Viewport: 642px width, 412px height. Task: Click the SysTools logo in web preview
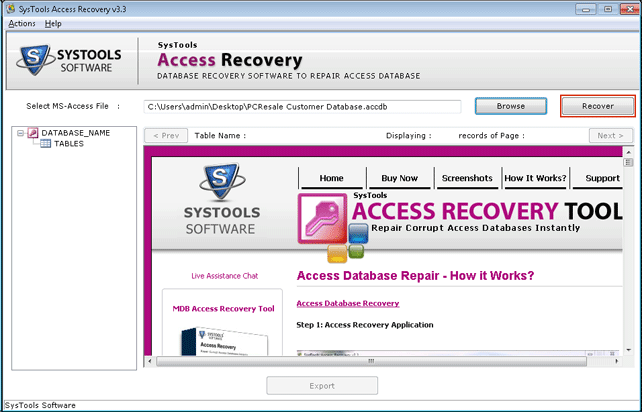tap(222, 199)
